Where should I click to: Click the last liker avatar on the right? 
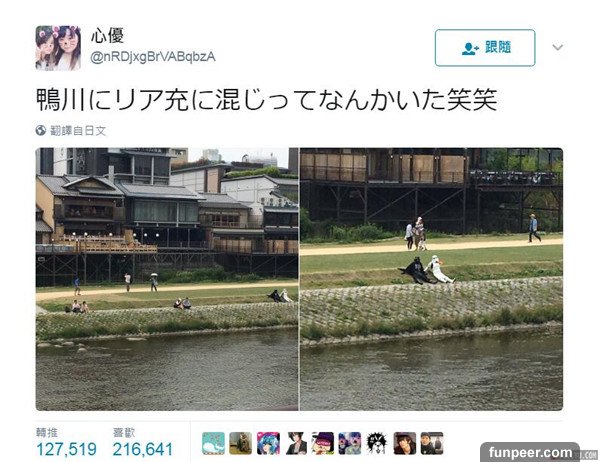pos(432,443)
